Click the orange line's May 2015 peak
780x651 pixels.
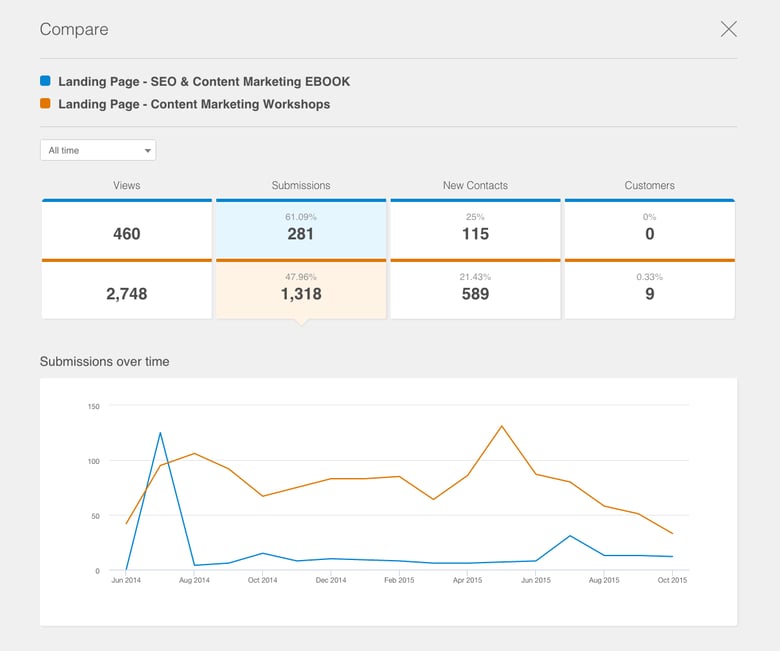501,426
